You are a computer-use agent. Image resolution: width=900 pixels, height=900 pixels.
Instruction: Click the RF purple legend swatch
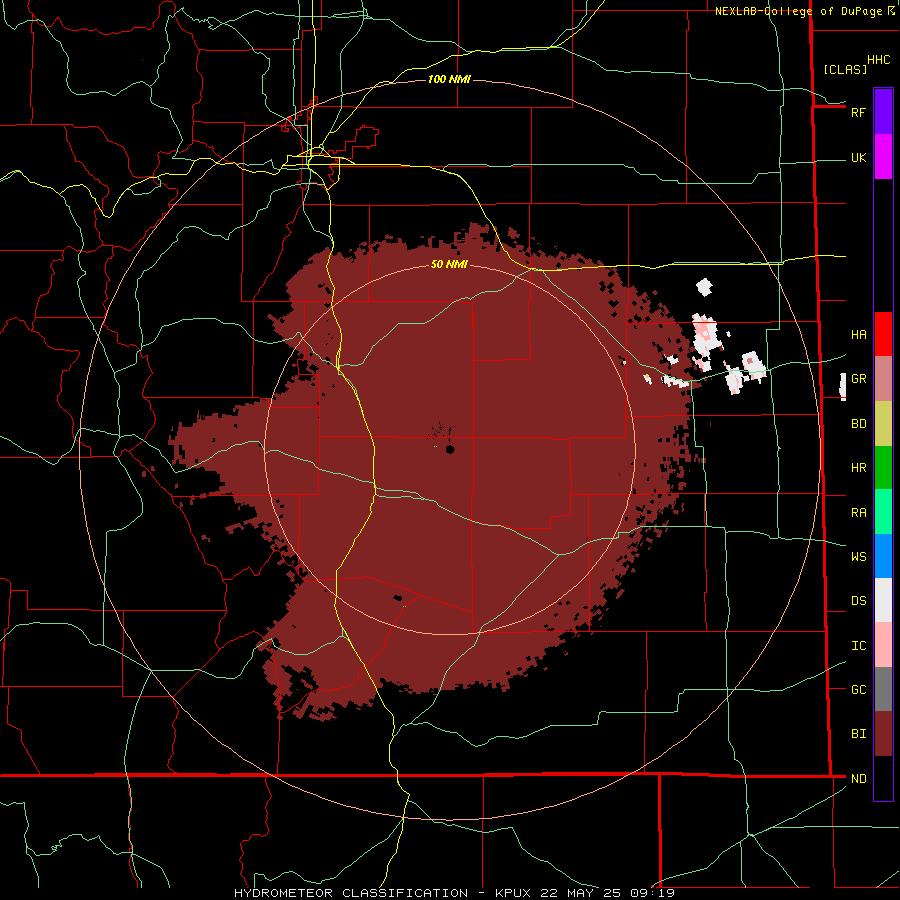click(x=883, y=112)
